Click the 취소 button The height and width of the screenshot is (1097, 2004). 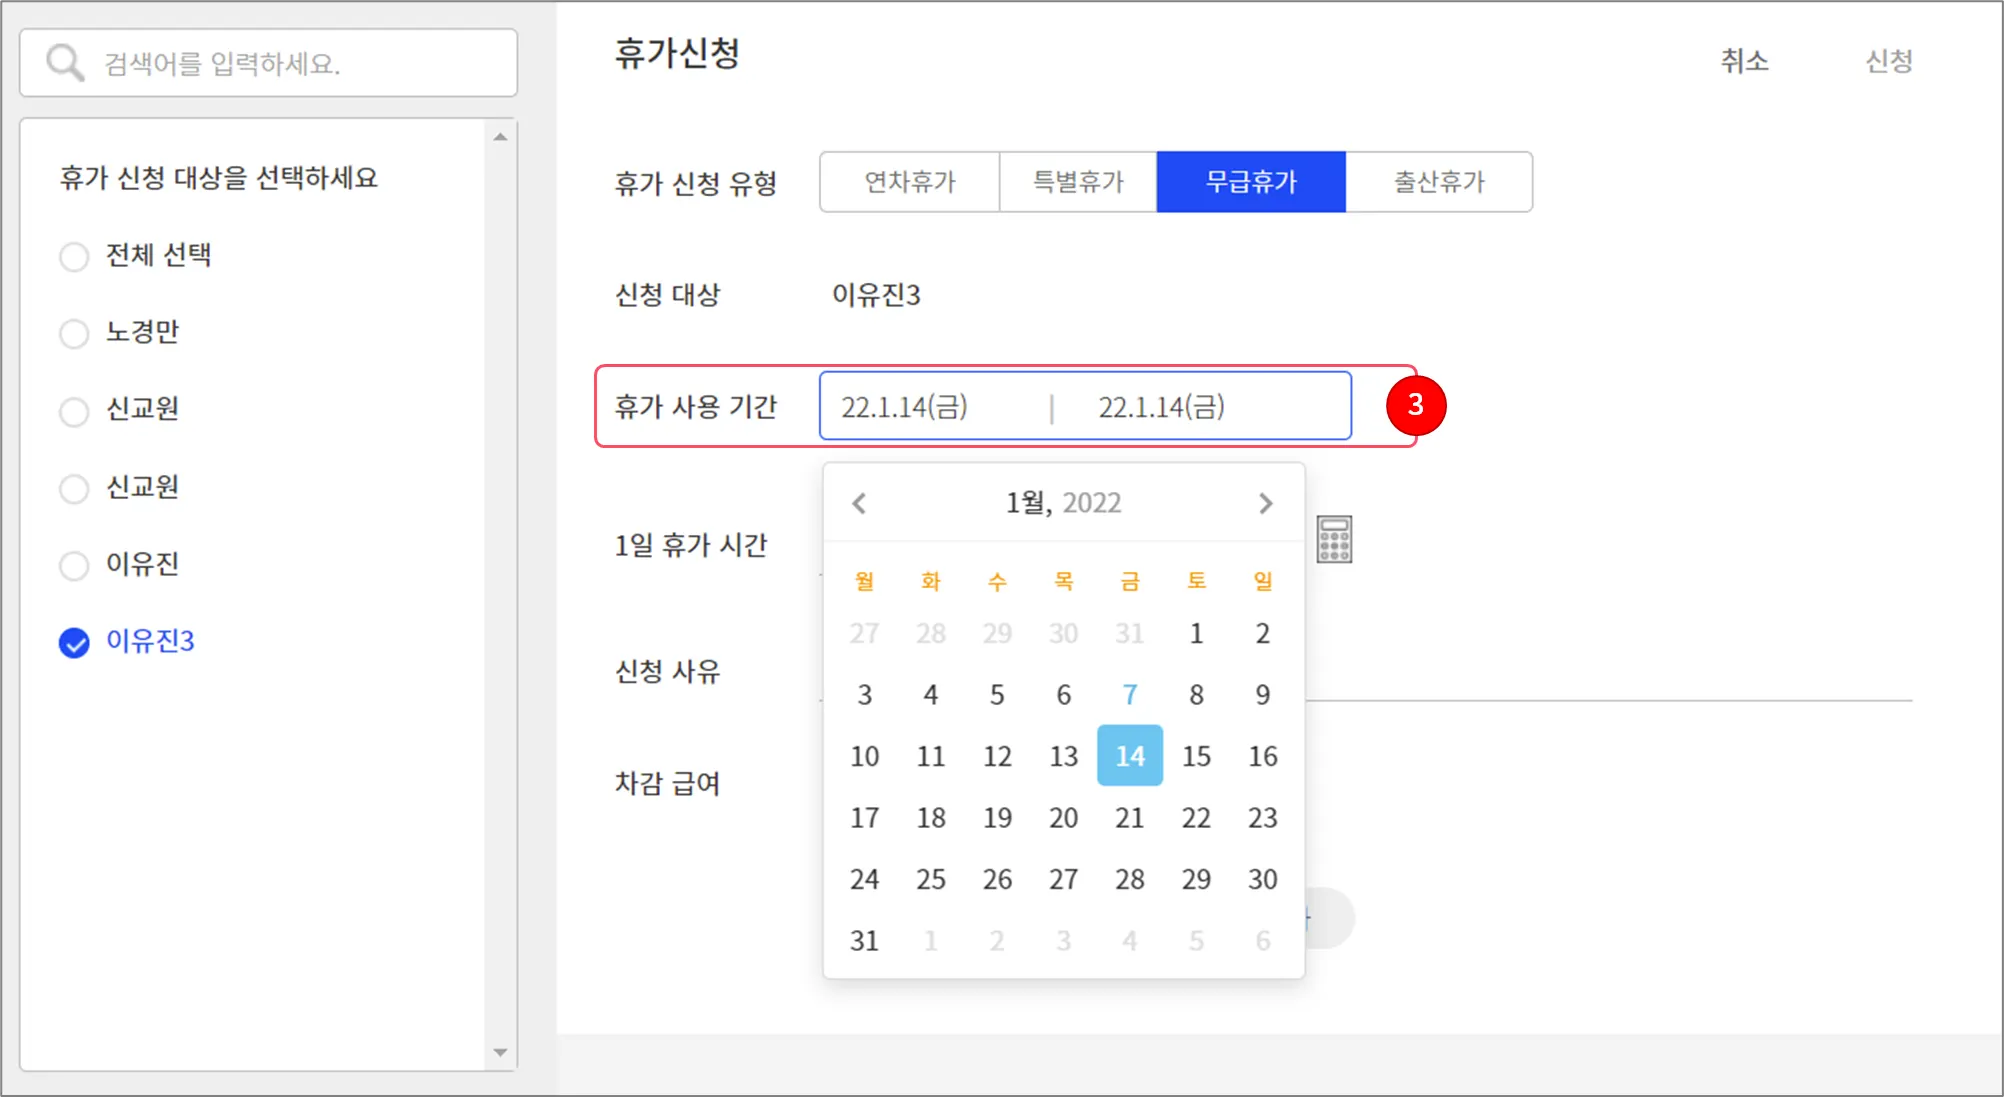point(1744,61)
